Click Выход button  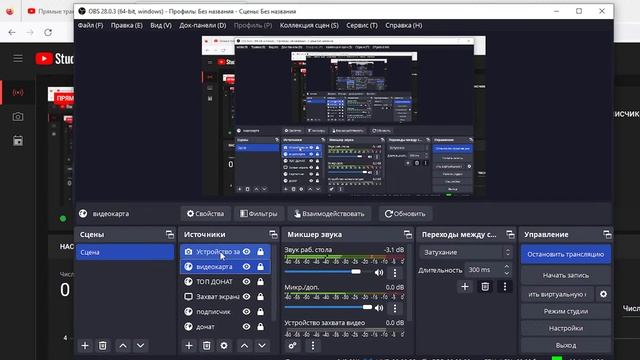click(x=566, y=345)
